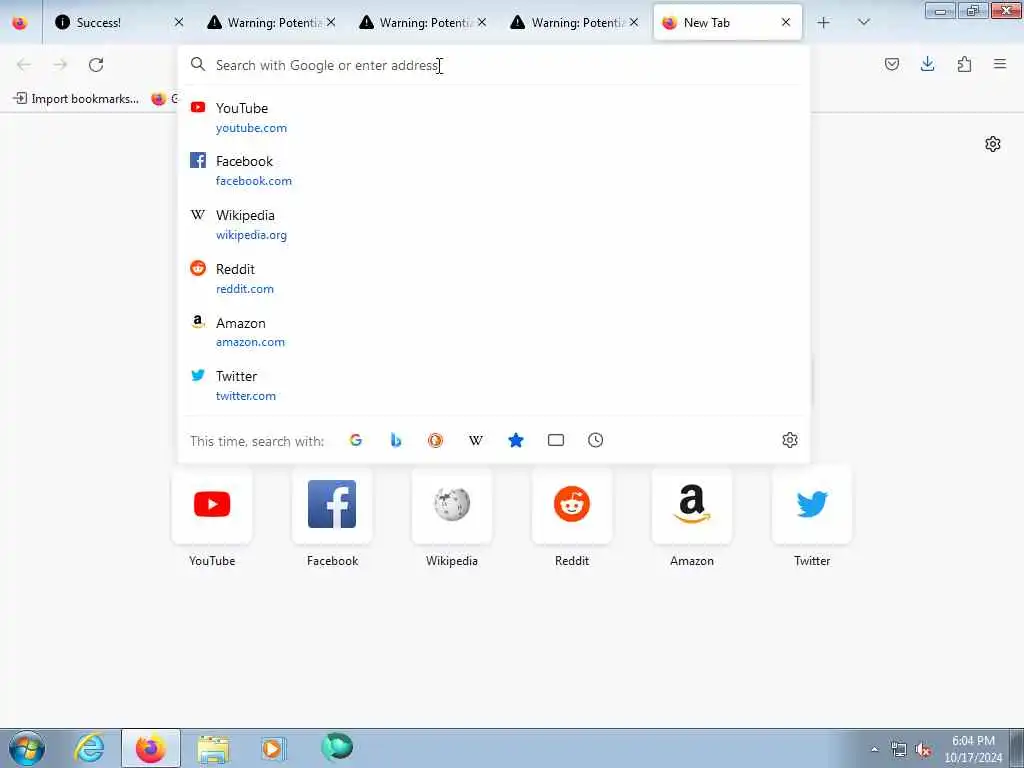Search this time in History clock
This screenshot has height=768, width=1024.
[596, 440]
